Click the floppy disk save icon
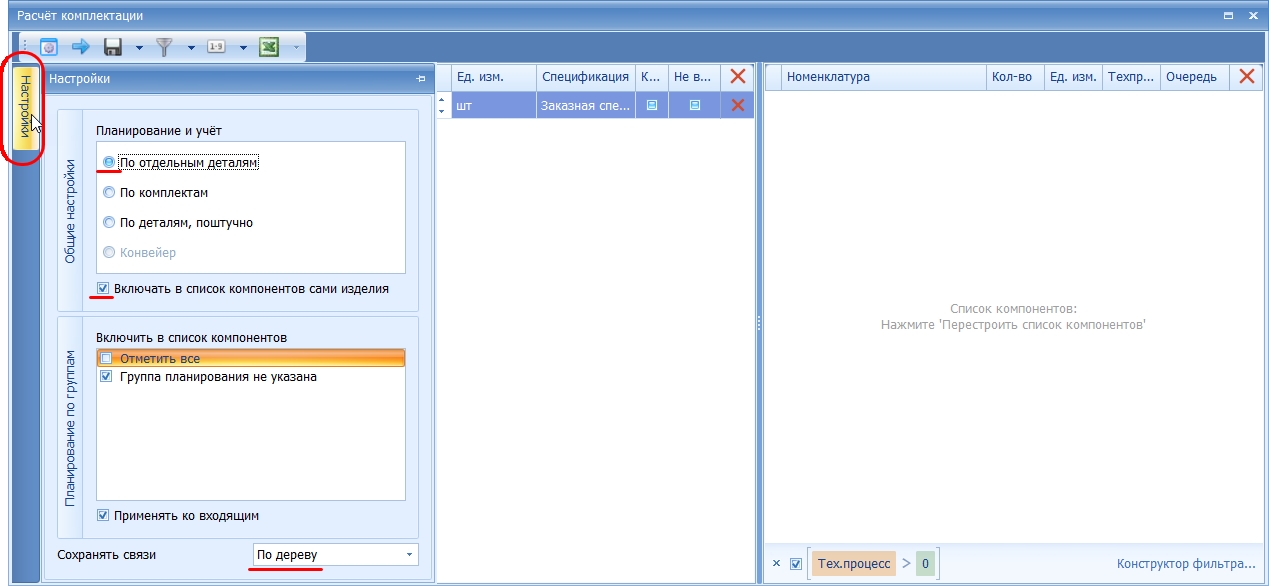 113,47
